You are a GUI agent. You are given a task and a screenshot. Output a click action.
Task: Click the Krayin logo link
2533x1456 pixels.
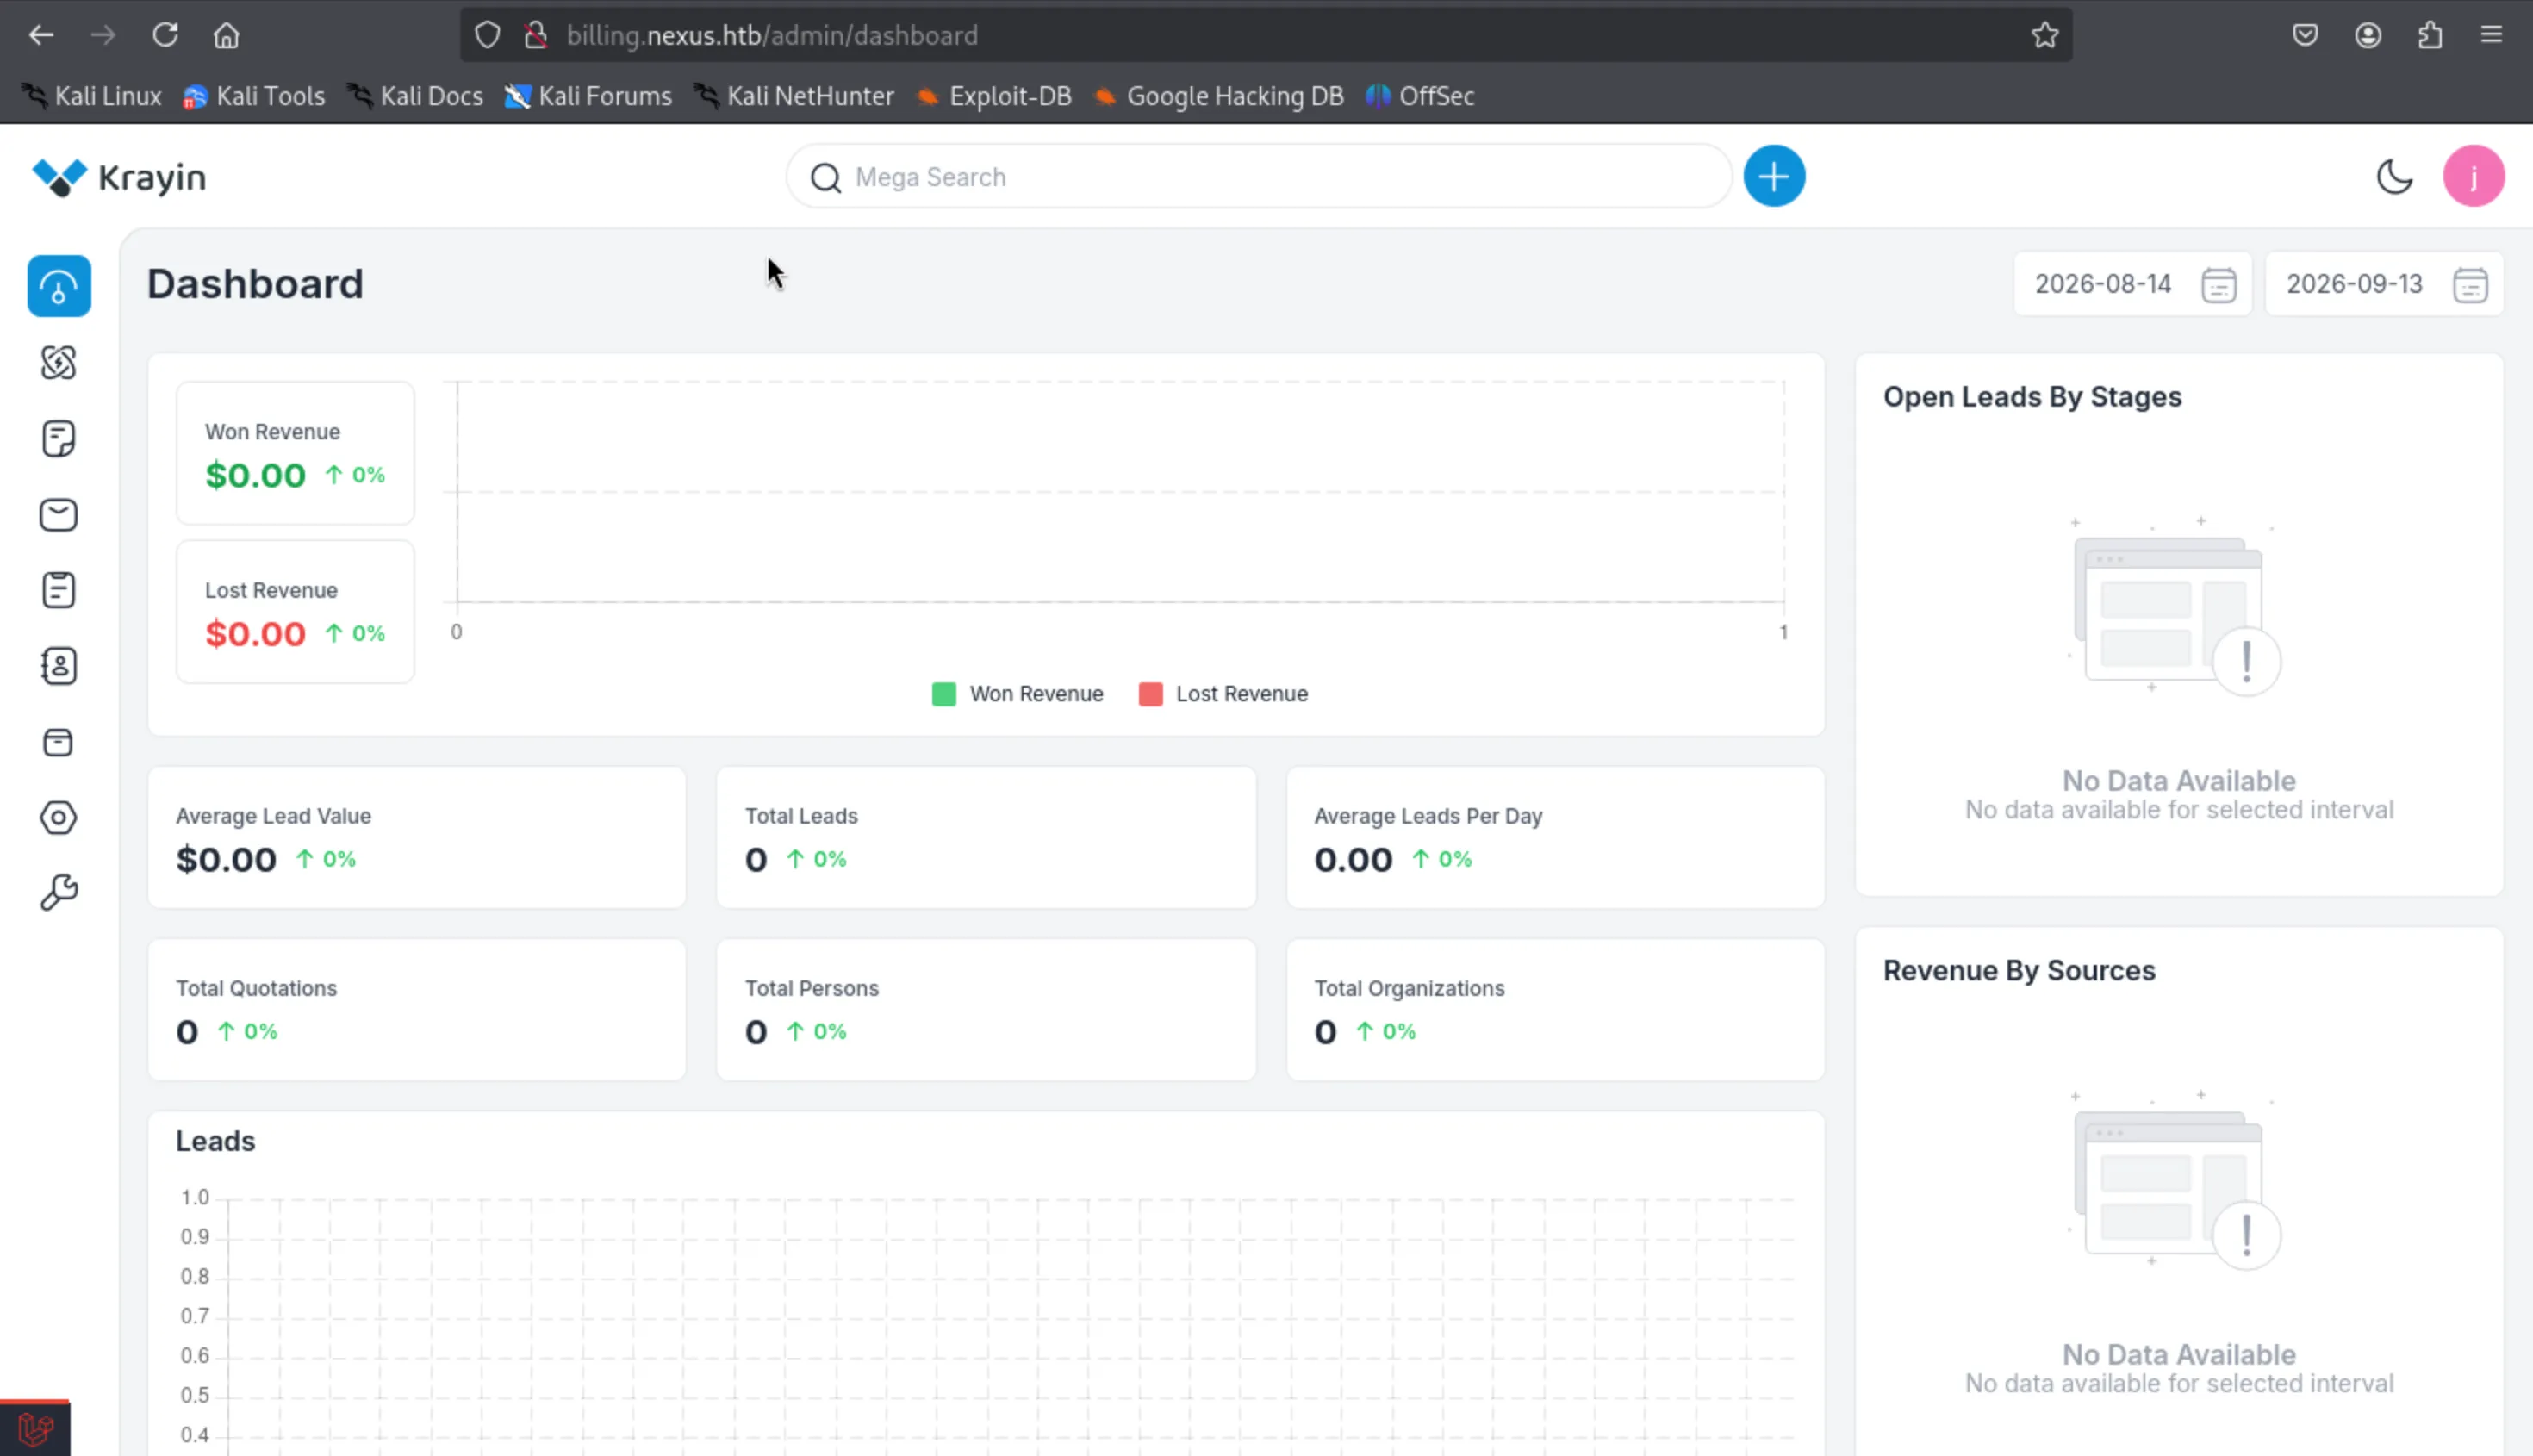click(x=119, y=177)
